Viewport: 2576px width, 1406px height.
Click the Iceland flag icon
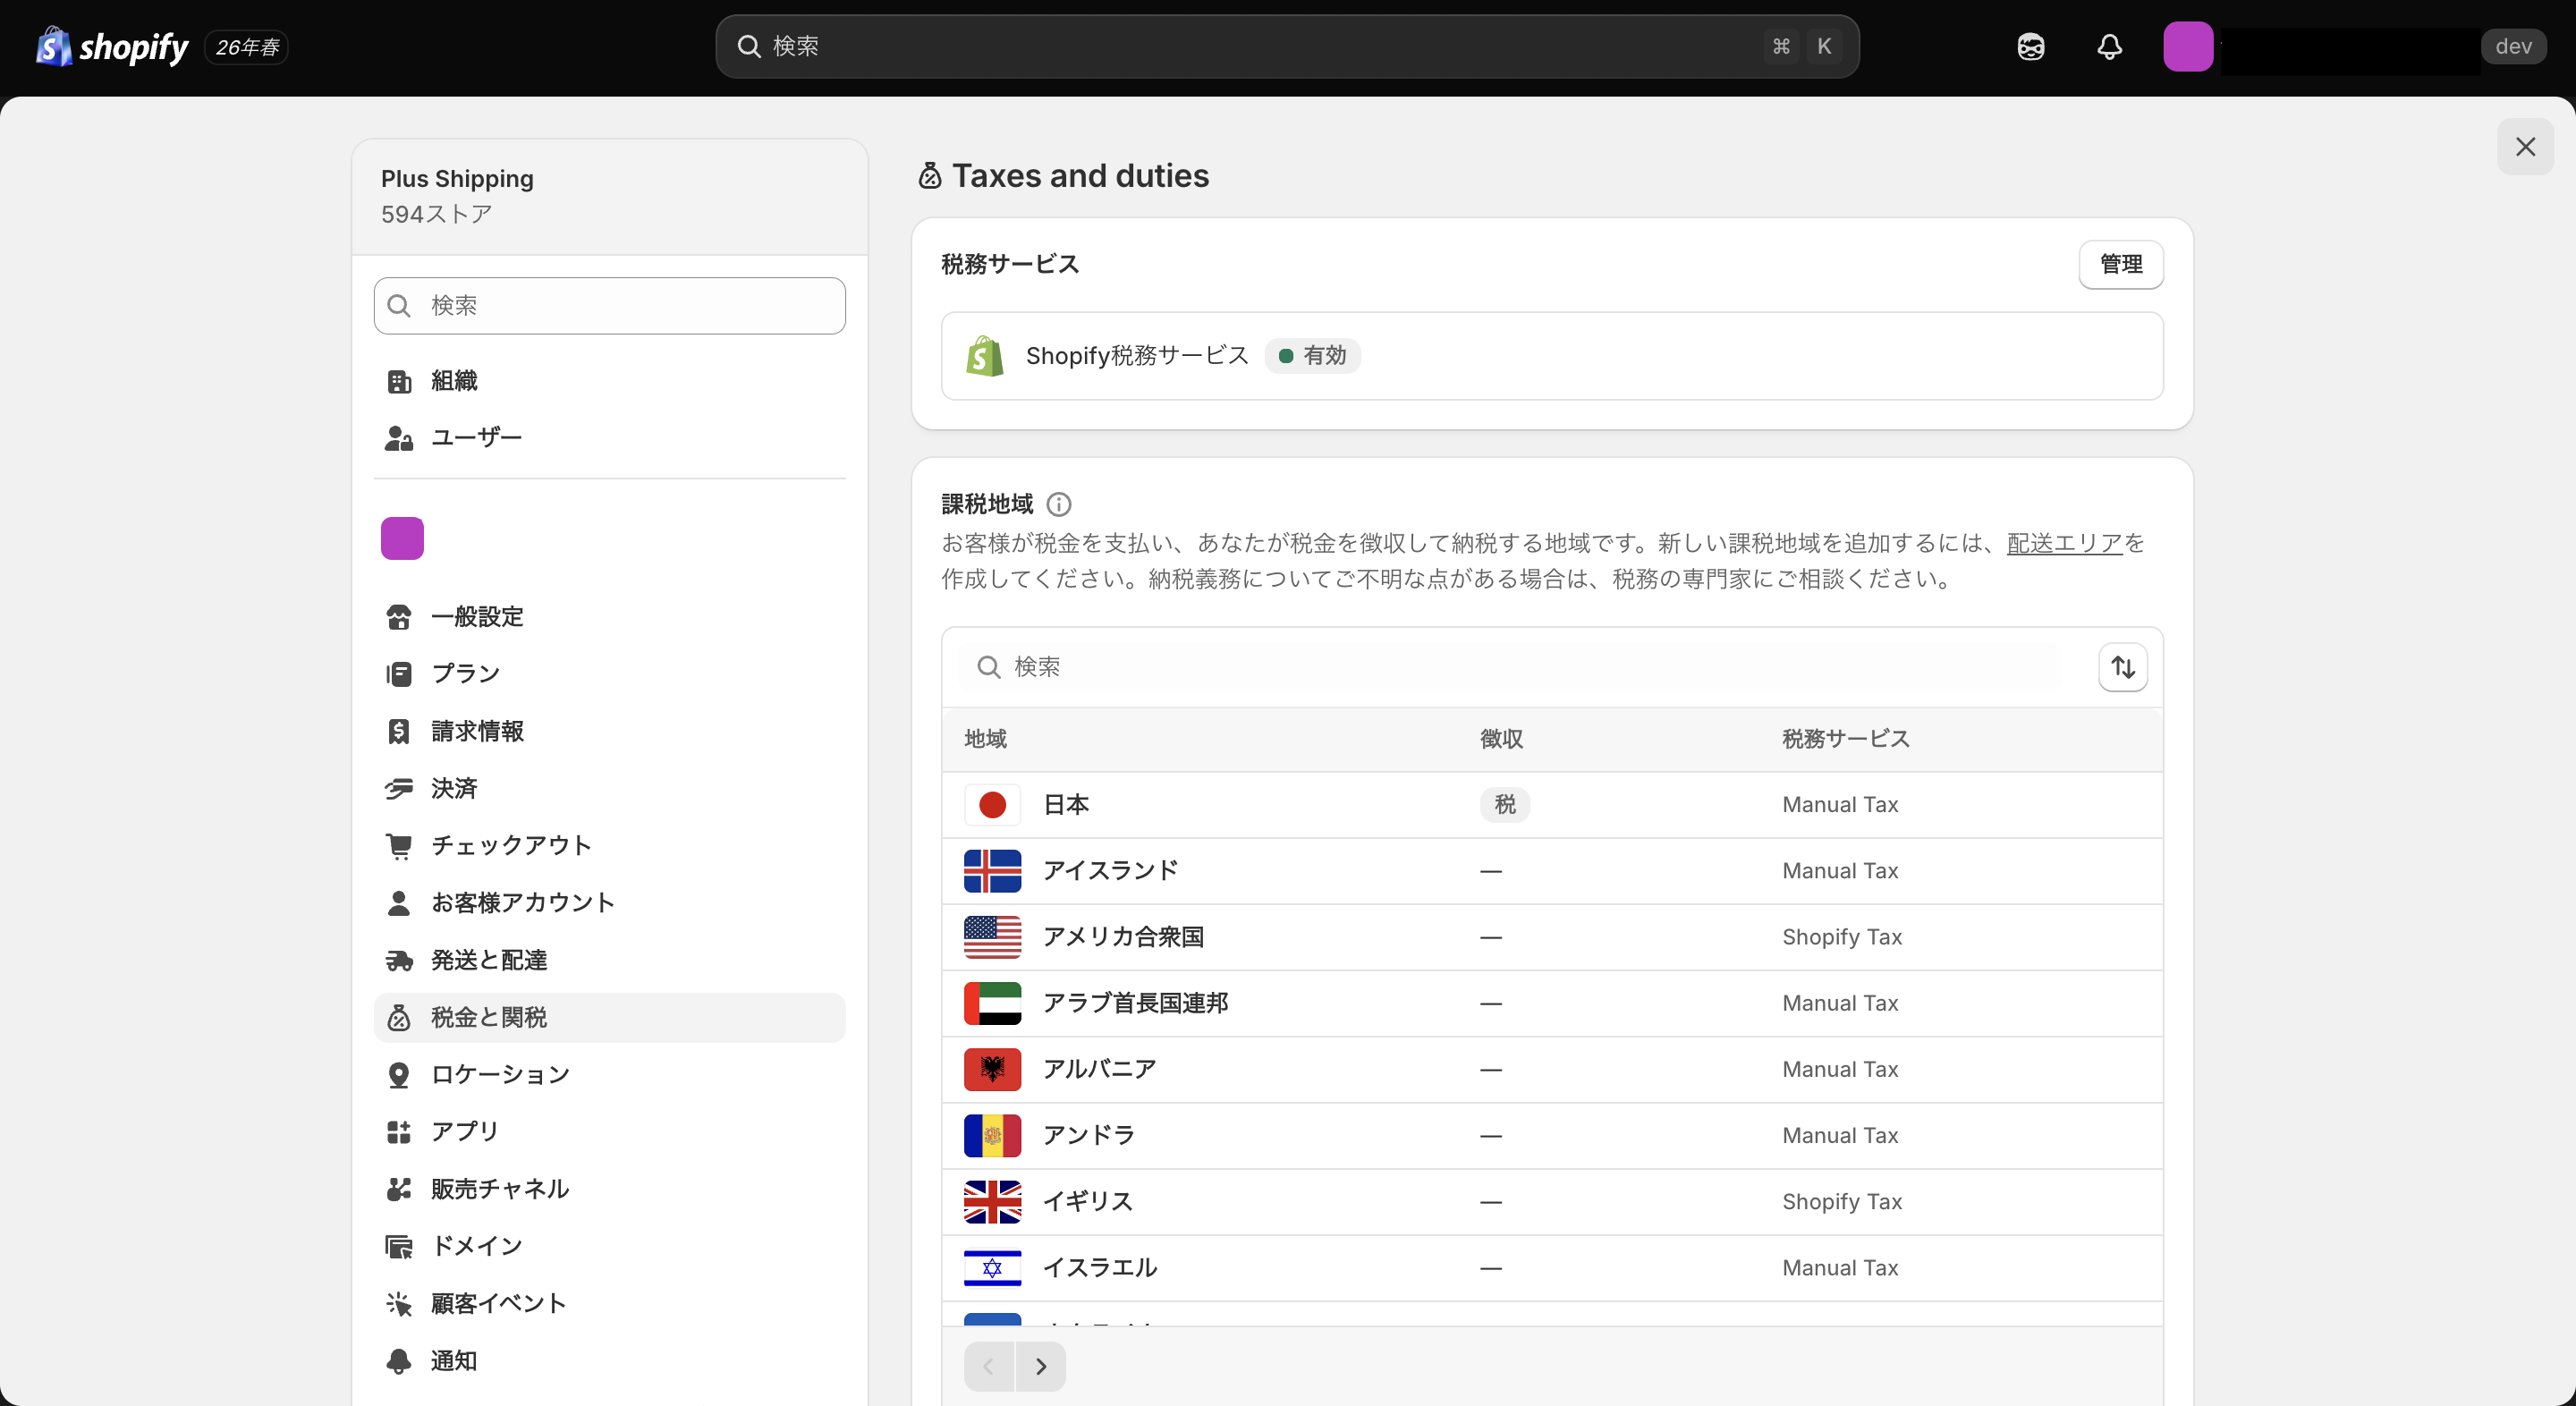[992, 871]
